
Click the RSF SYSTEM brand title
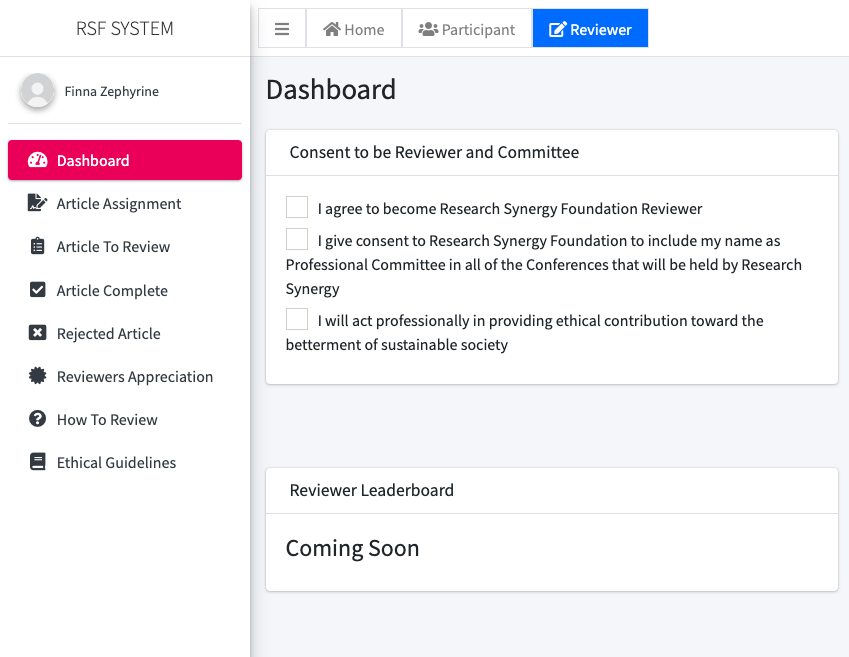[x=125, y=29]
